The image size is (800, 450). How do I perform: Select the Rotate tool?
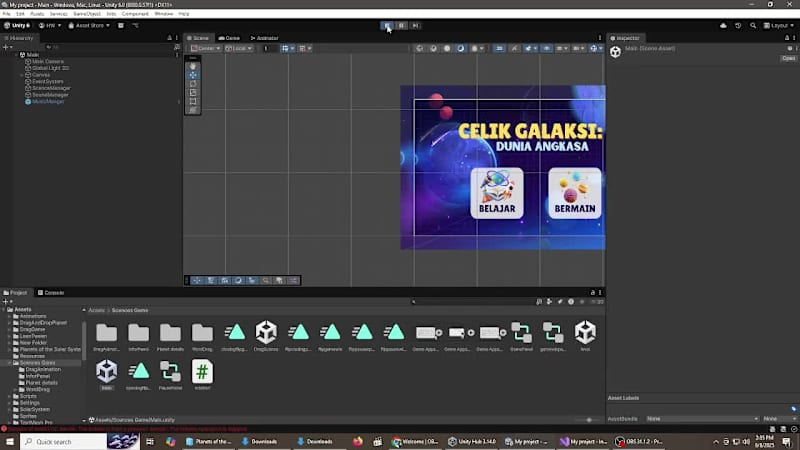pos(193,84)
